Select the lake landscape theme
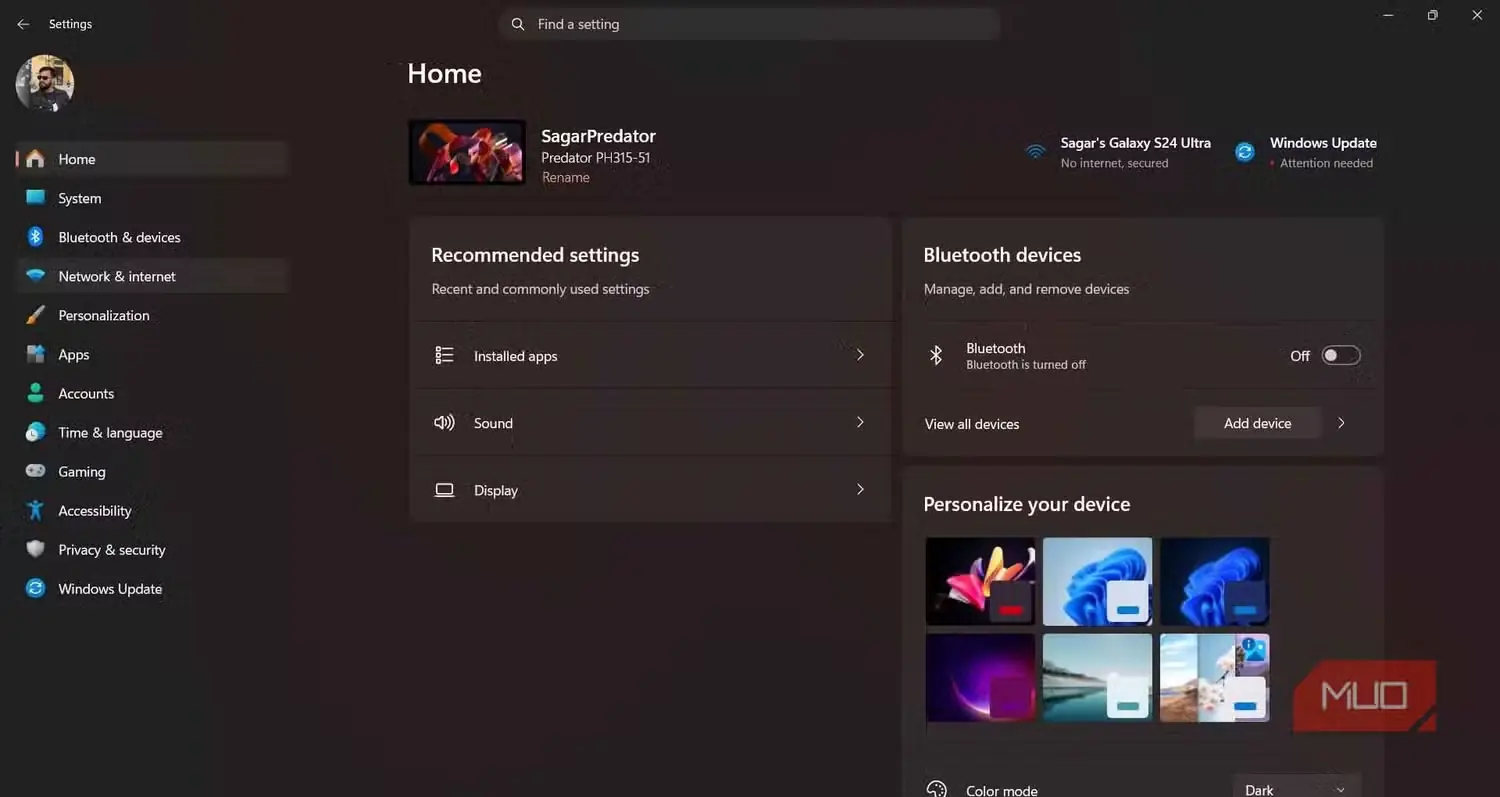The image size is (1500, 797). [x=1097, y=677]
